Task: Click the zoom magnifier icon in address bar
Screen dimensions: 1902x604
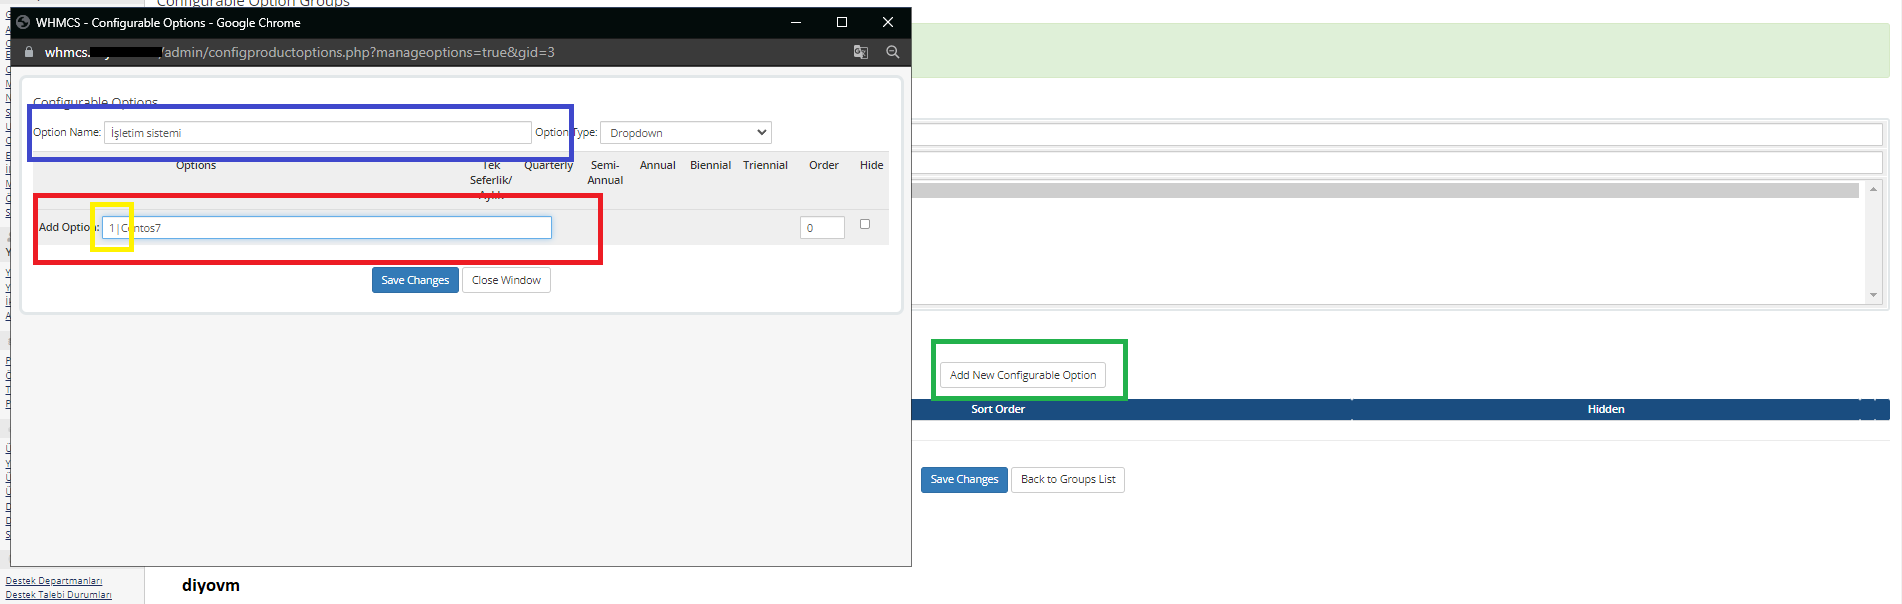Action: point(893,52)
